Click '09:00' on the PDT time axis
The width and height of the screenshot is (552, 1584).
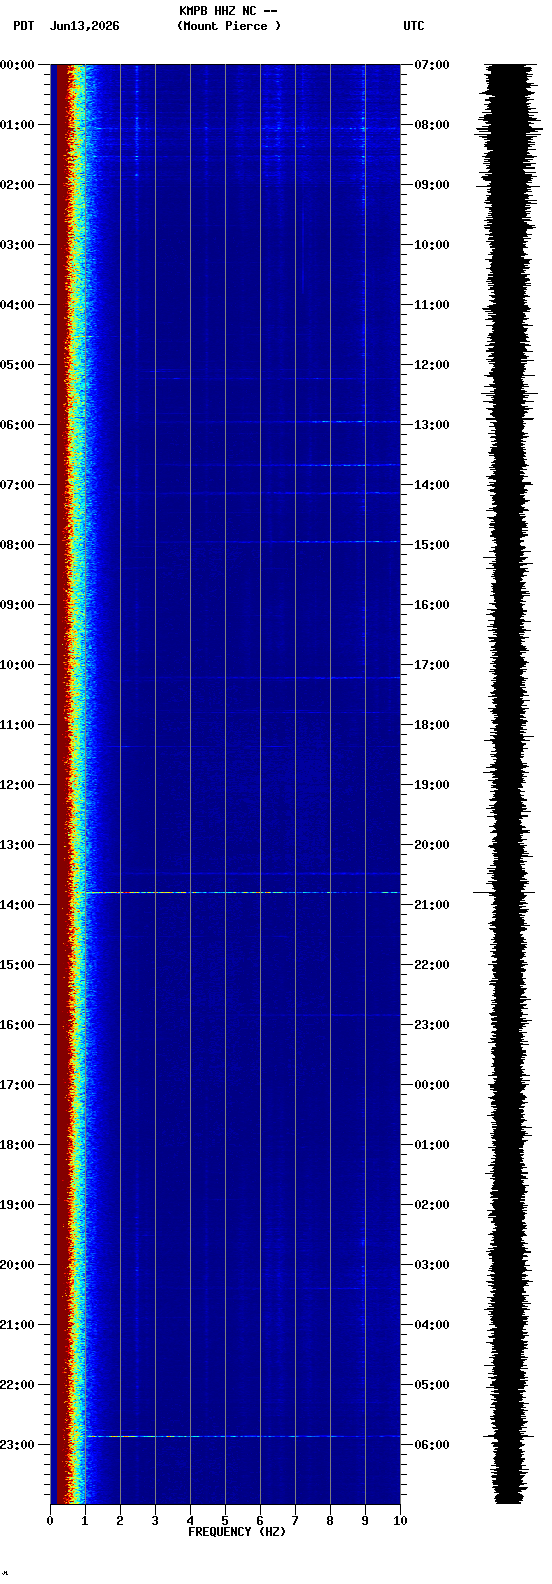click(18, 605)
